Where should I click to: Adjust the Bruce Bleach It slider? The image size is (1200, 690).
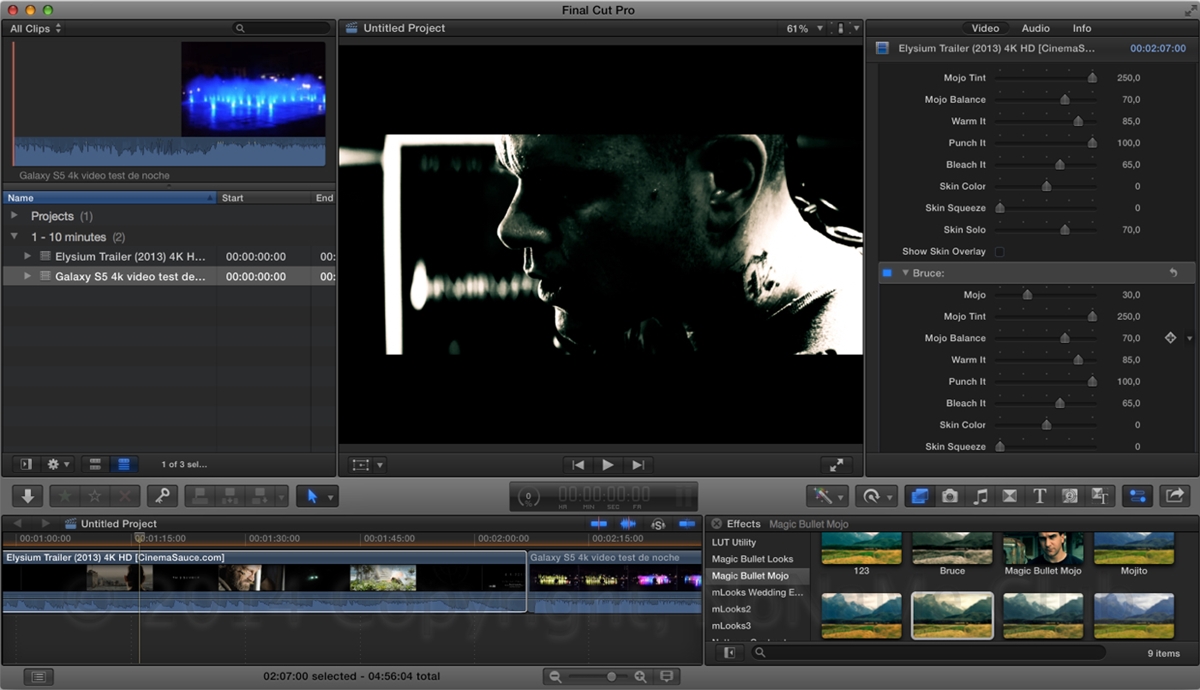[x=1060, y=403]
